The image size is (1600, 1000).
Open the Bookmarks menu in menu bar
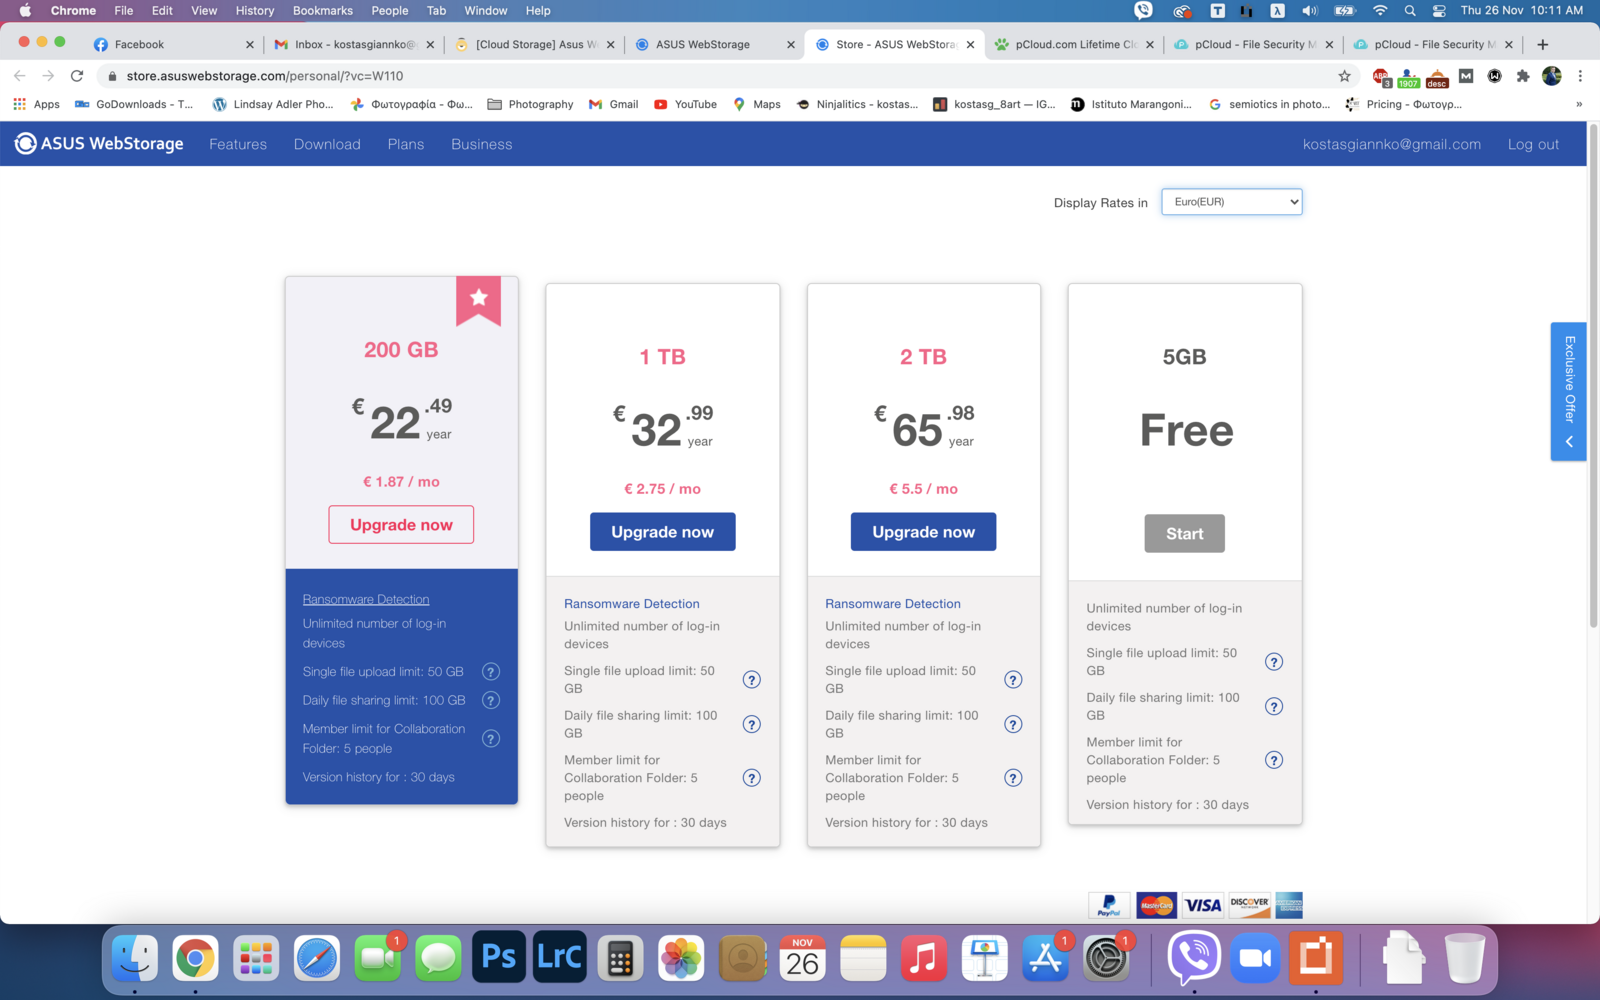[322, 10]
